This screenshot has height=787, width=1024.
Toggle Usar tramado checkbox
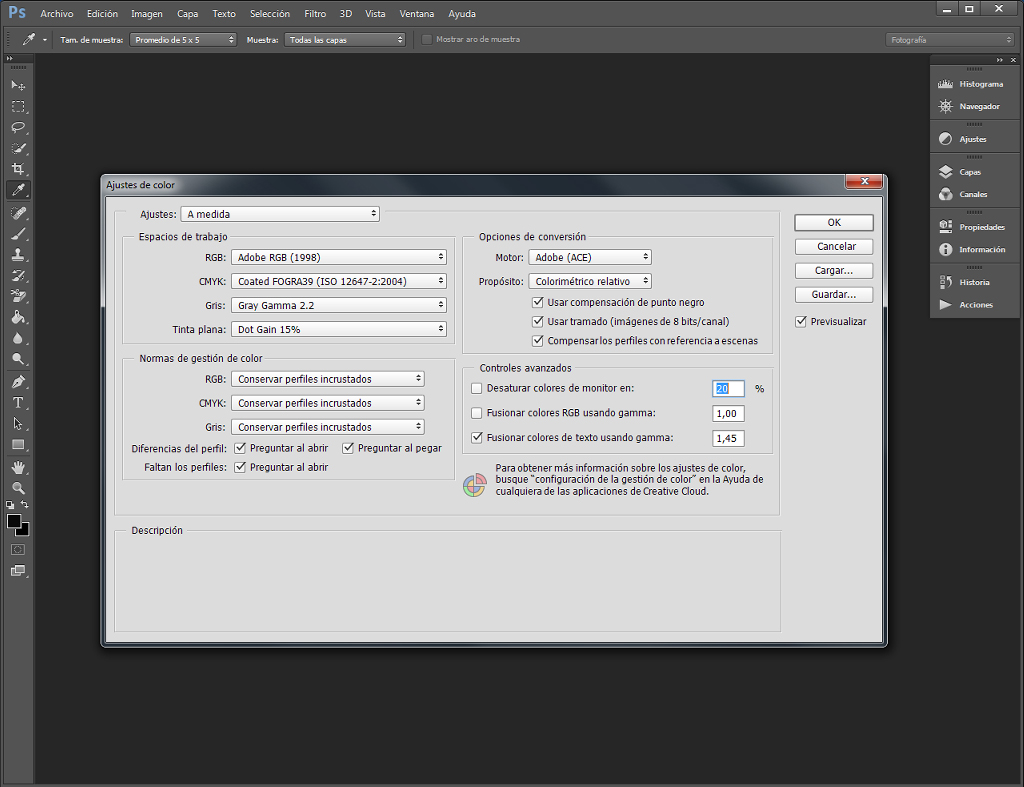tap(537, 321)
